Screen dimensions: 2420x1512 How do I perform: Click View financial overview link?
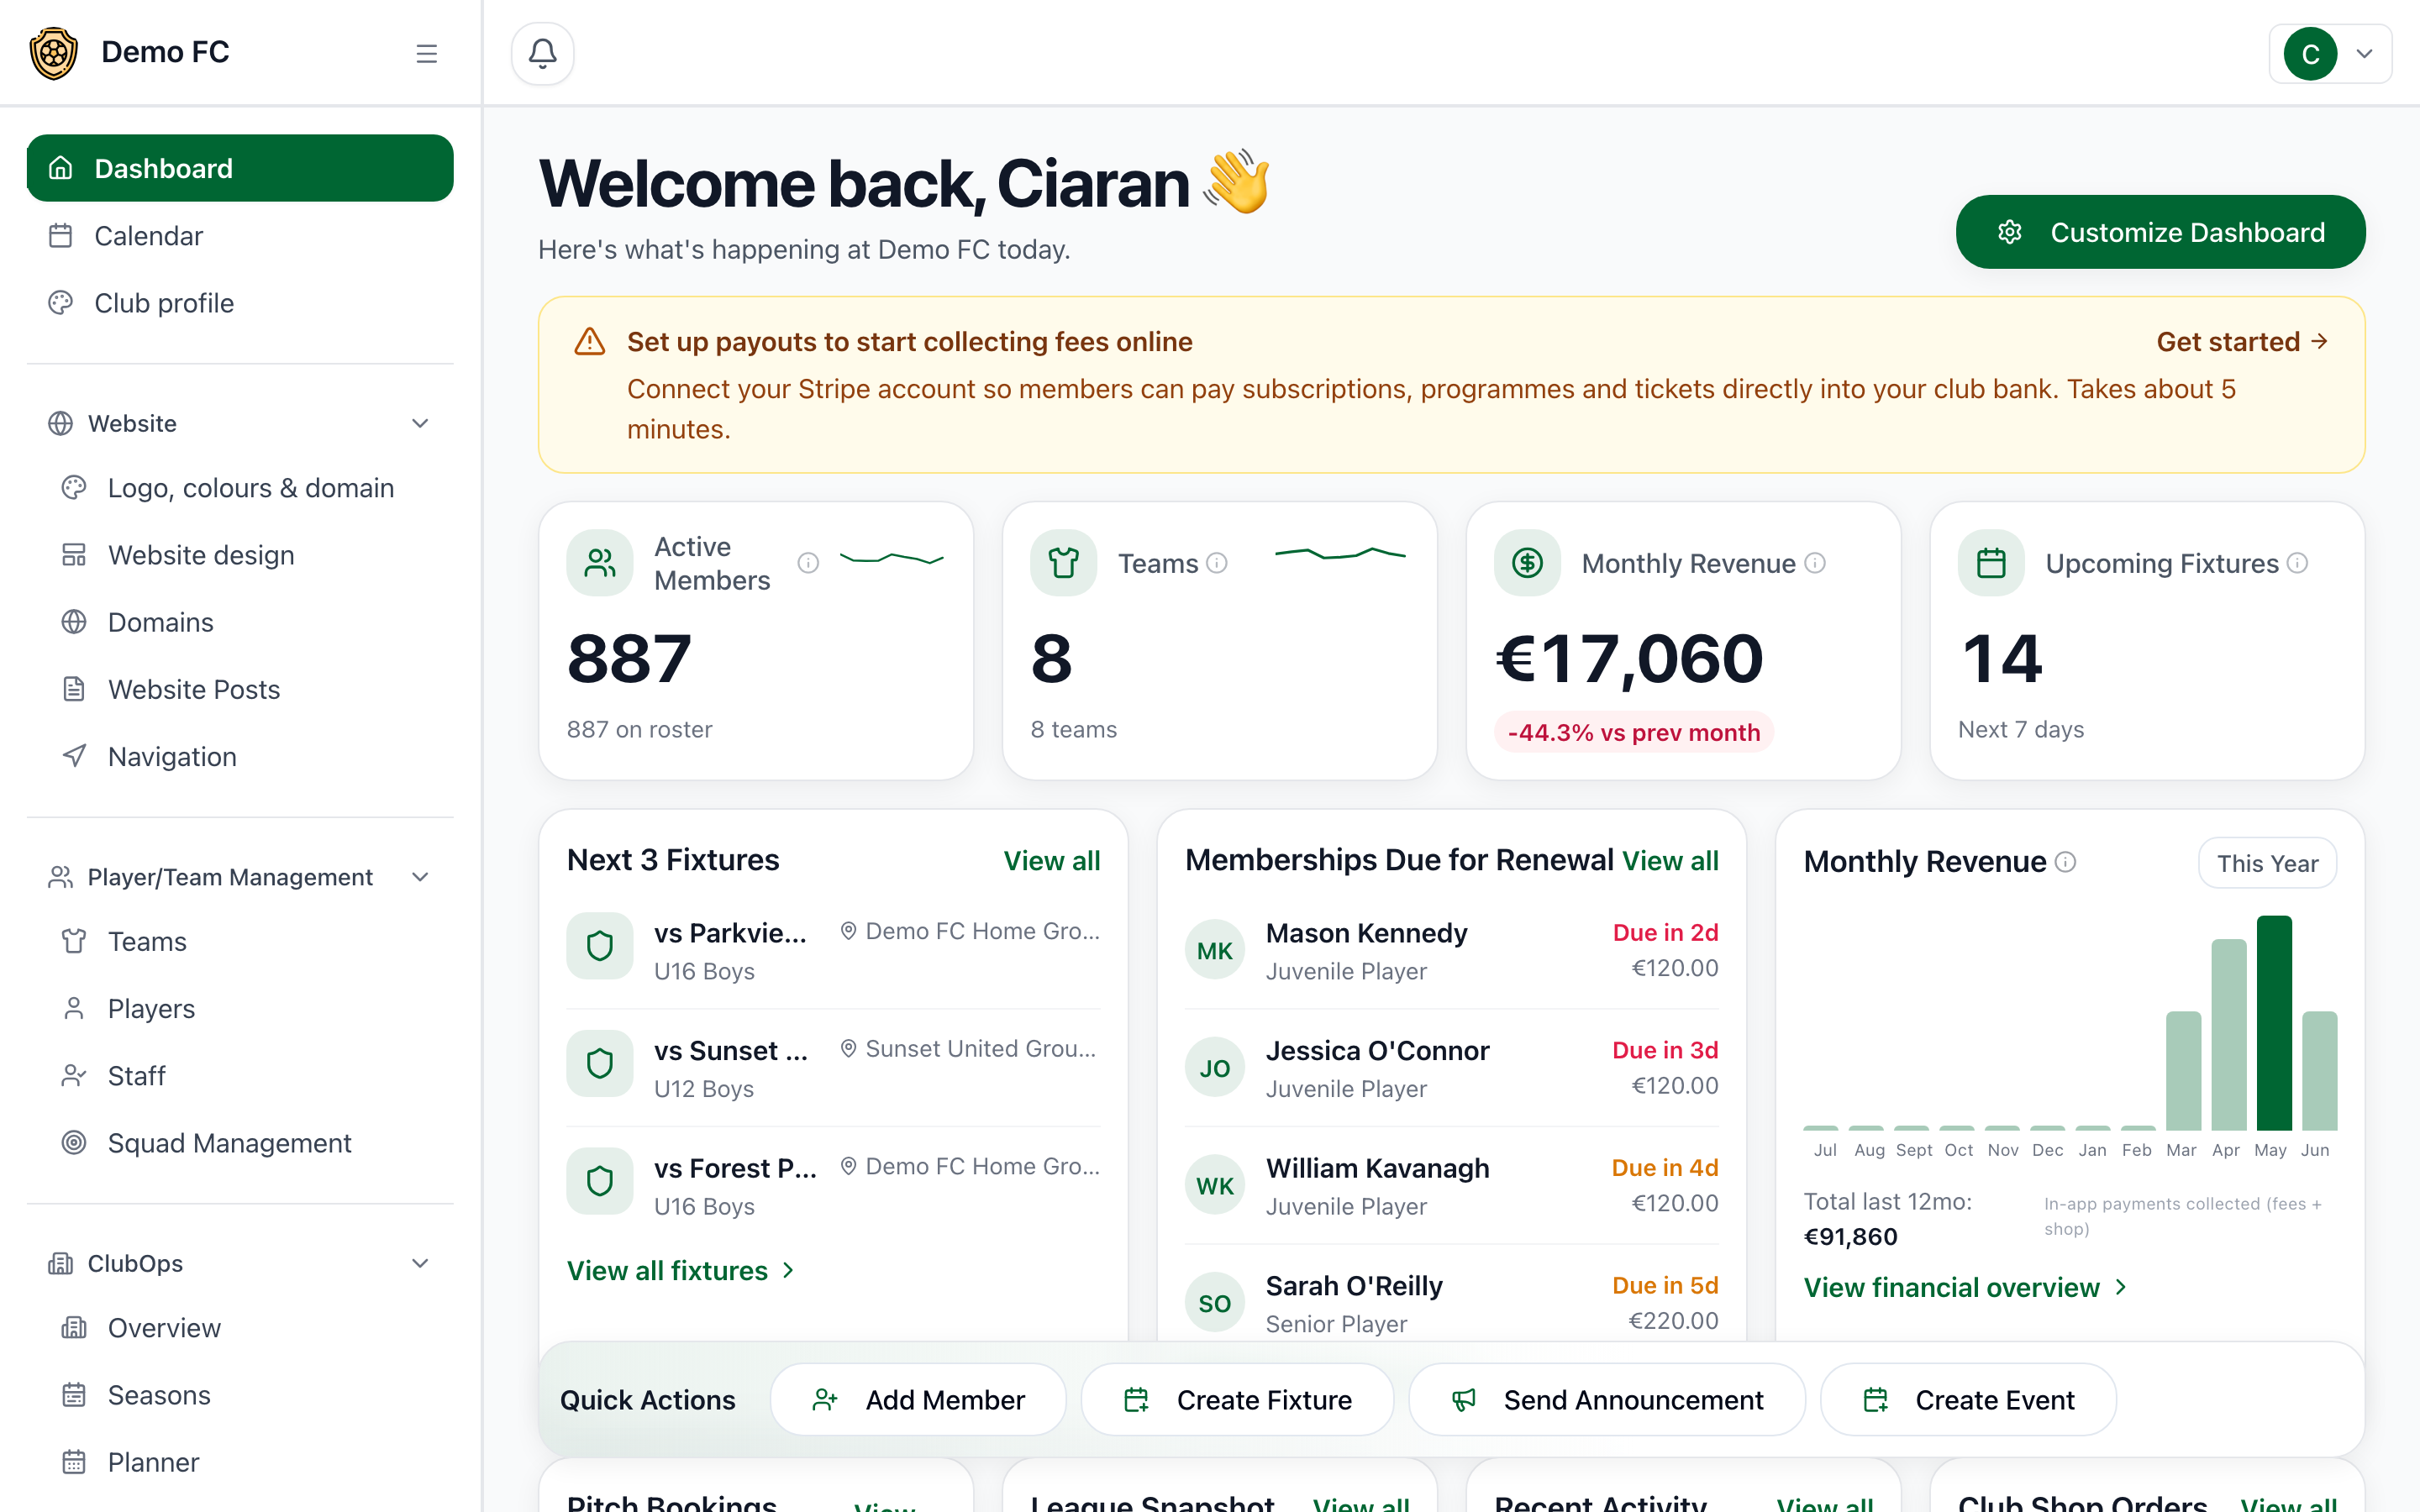(x=1965, y=1287)
